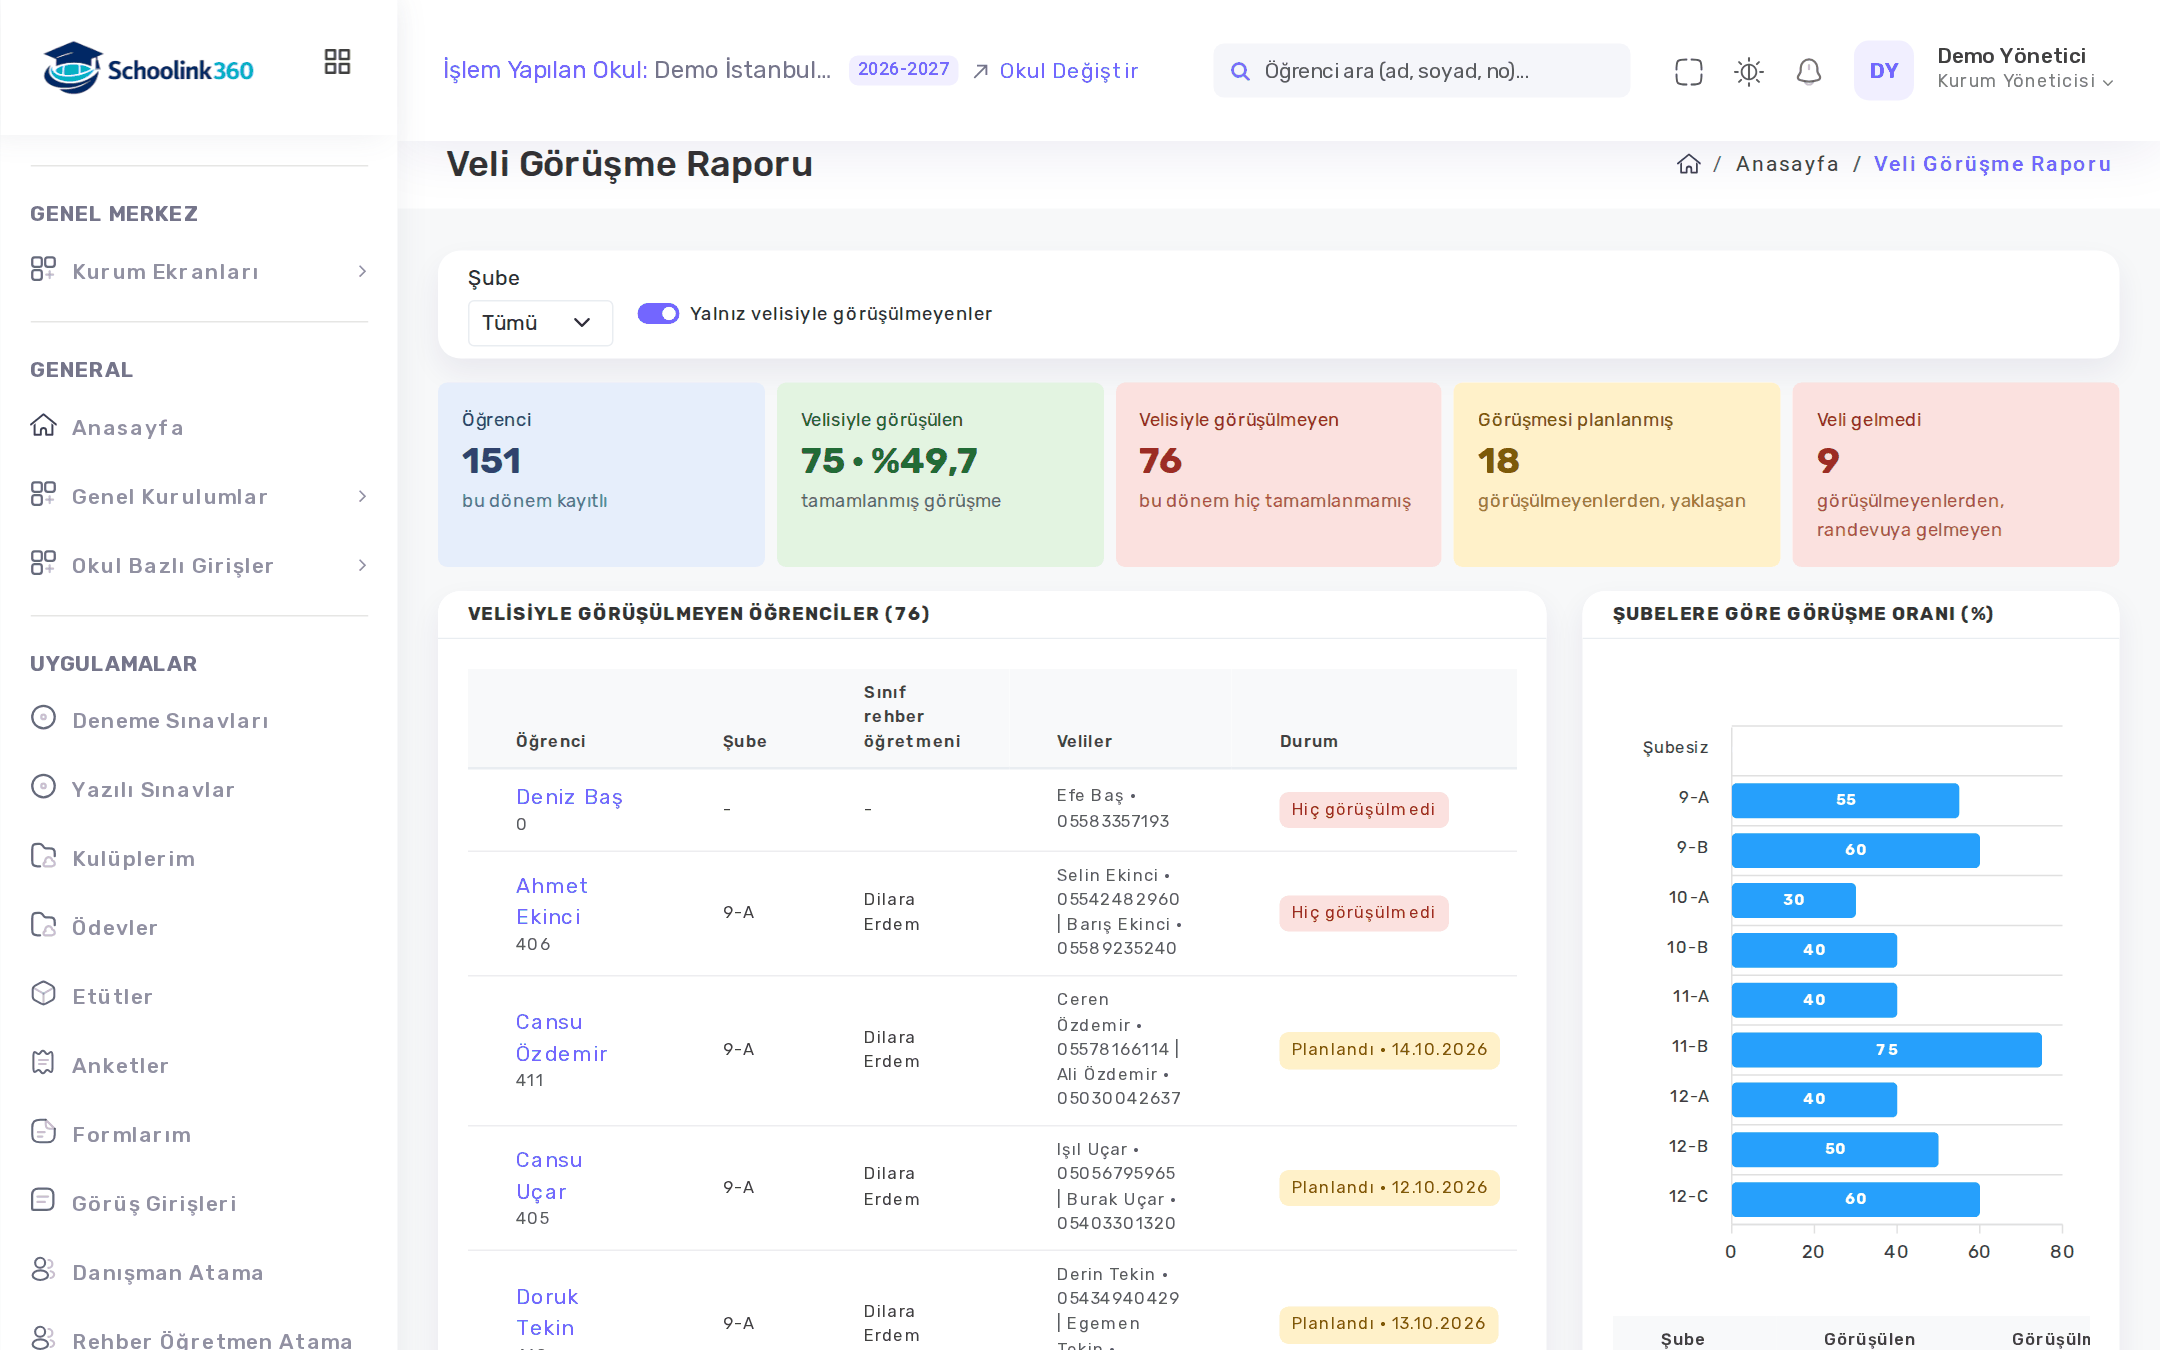The height and width of the screenshot is (1350, 2160).
Task: Click the sidebar grid toggle icon
Action: (337, 62)
